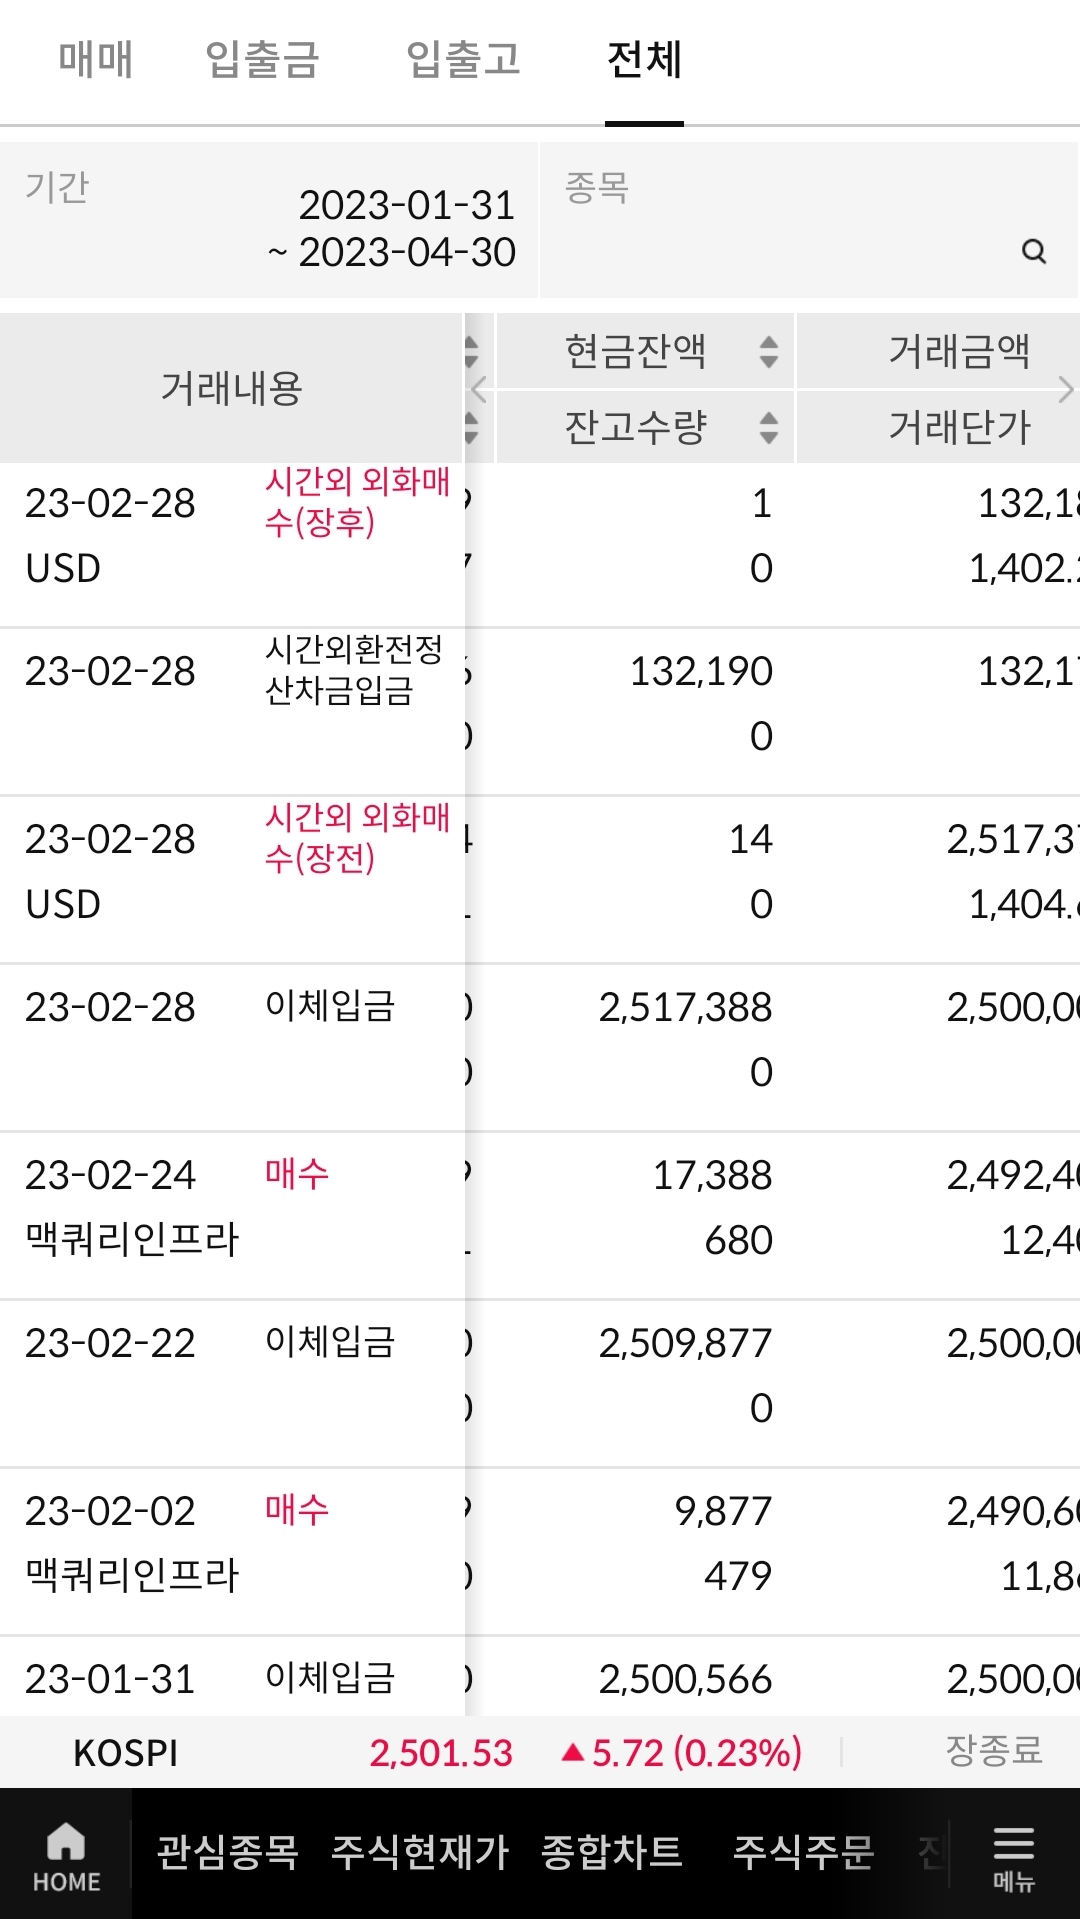Open 주식현재가 from bottom bar
The width and height of the screenshot is (1080, 1919).
(420, 1852)
